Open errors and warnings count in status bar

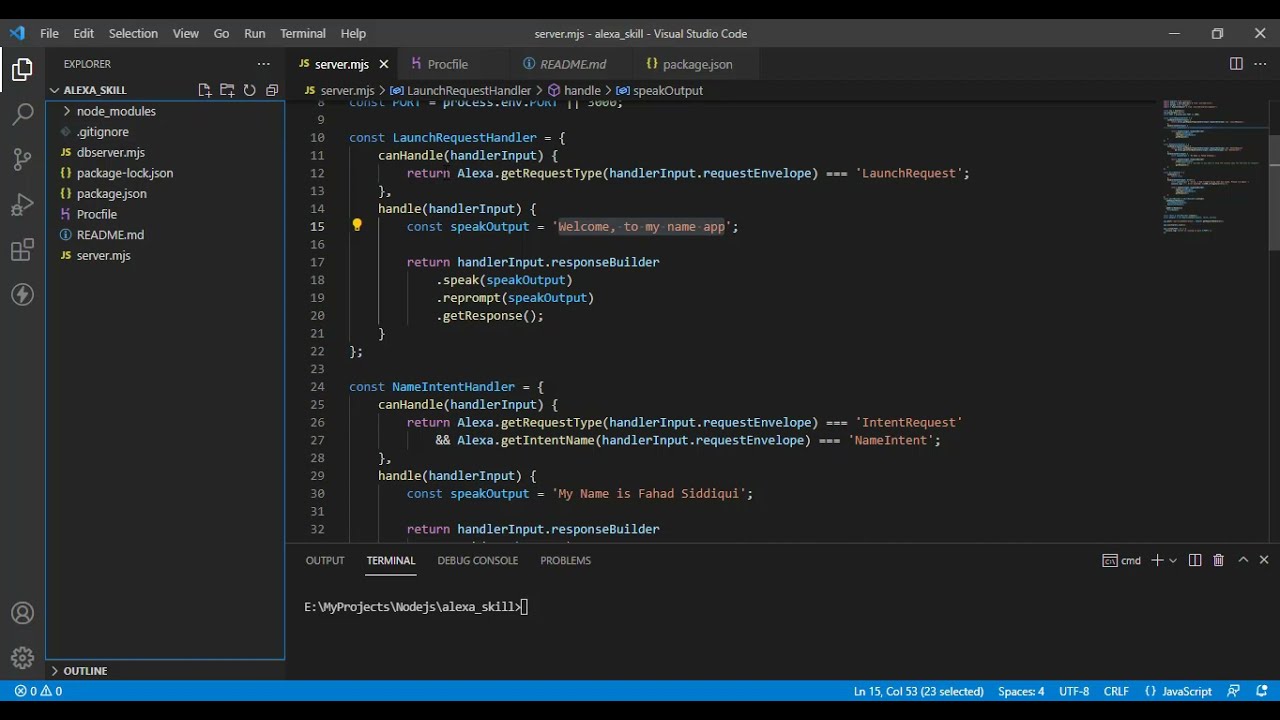38,691
